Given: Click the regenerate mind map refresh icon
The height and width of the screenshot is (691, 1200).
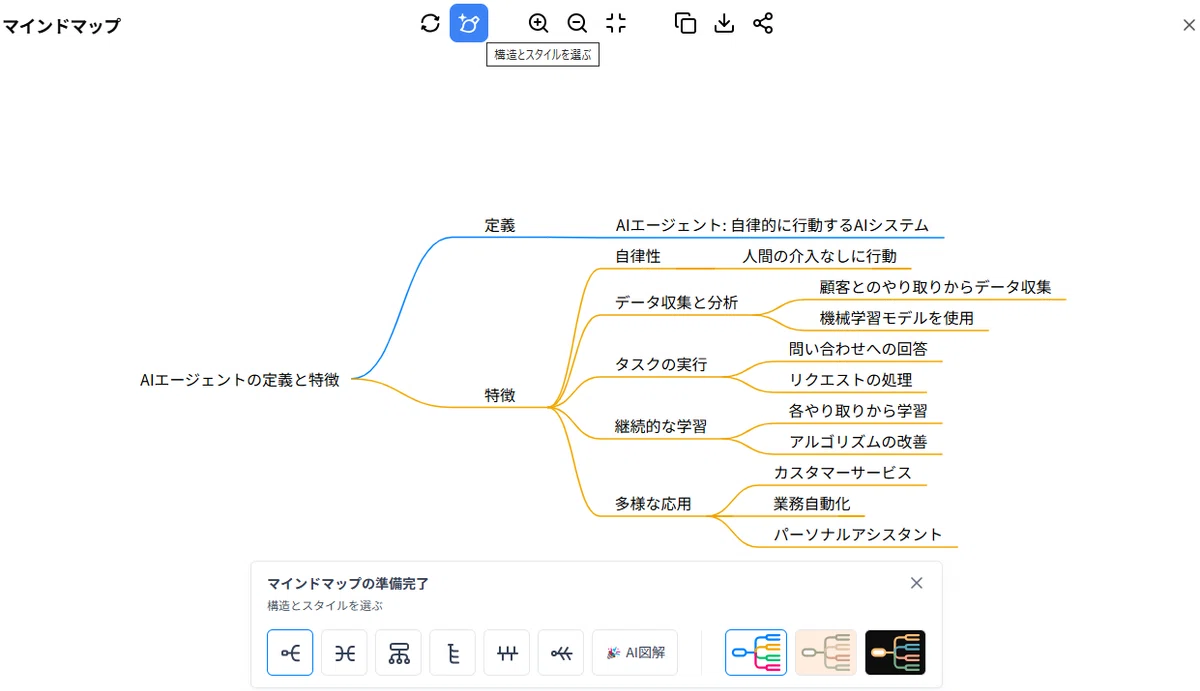Looking at the screenshot, I should [430, 23].
